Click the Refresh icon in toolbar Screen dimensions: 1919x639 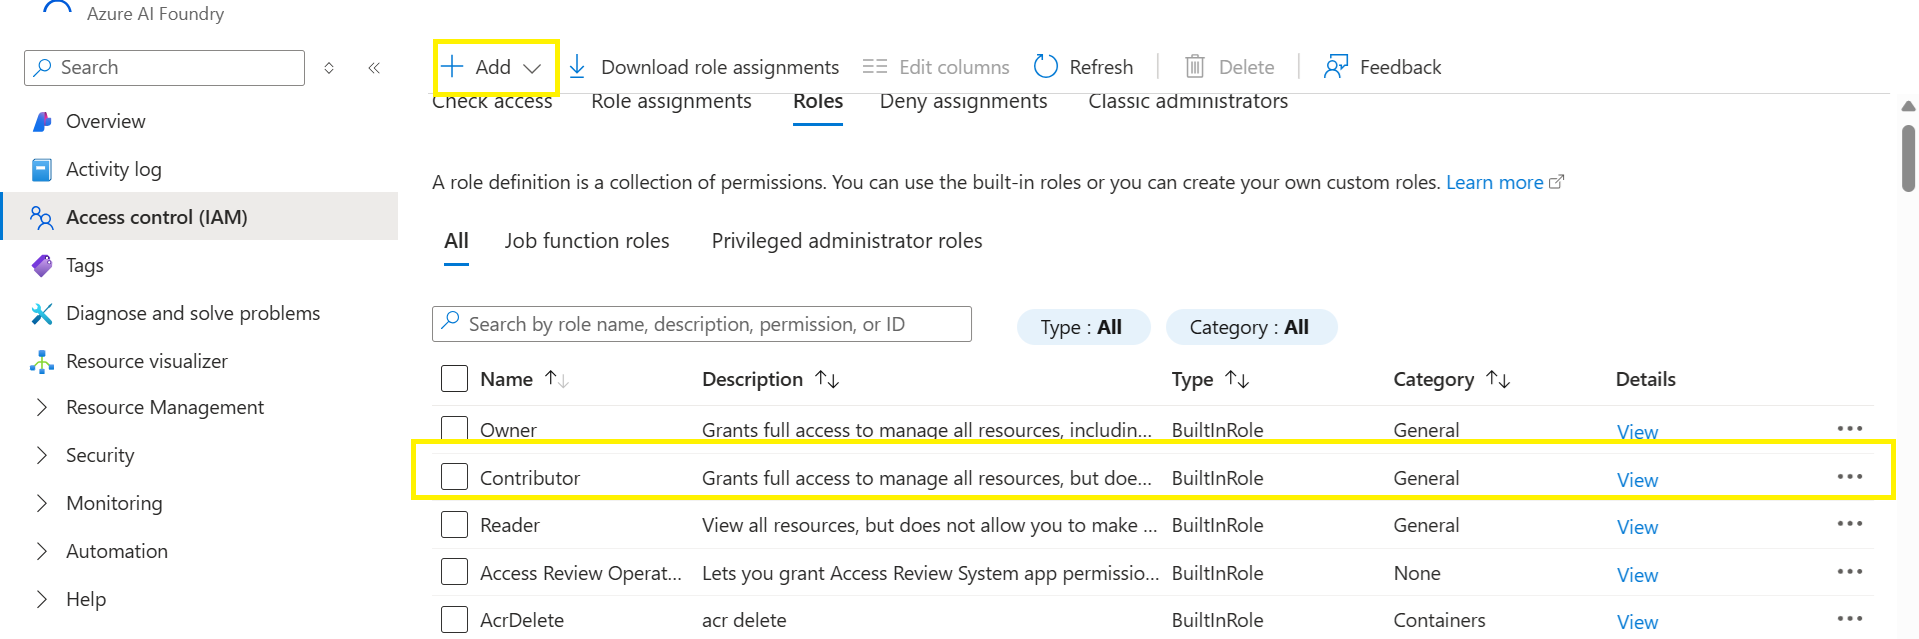1046,67
